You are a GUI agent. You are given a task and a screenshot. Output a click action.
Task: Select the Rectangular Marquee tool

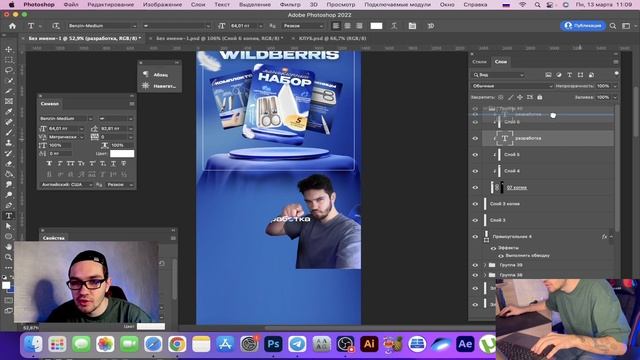(9, 60)
